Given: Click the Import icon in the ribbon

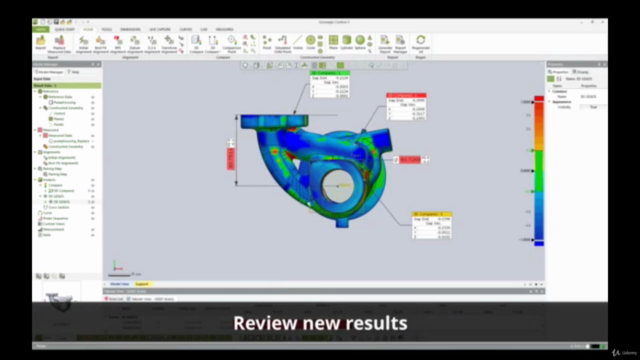Looking at the screenshot, I should pyautogui.click(x=40, y=42).
